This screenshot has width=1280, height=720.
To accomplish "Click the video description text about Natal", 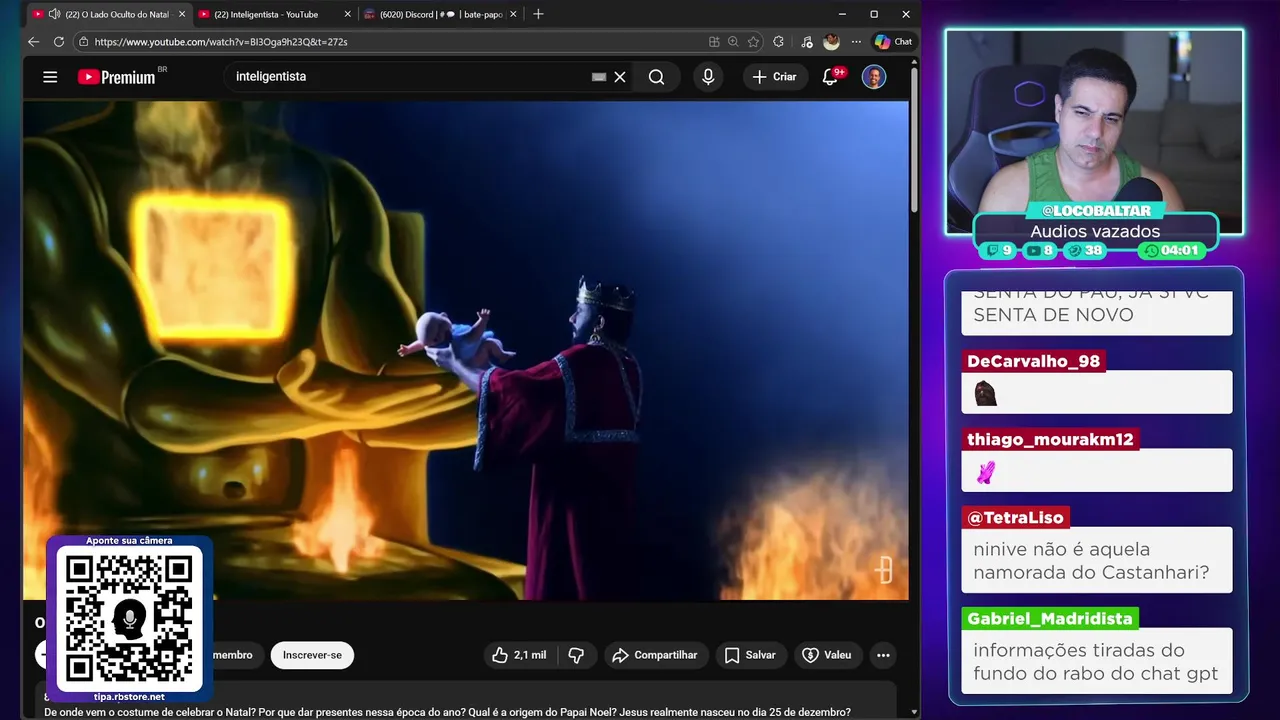I will (x=447, y=712).
